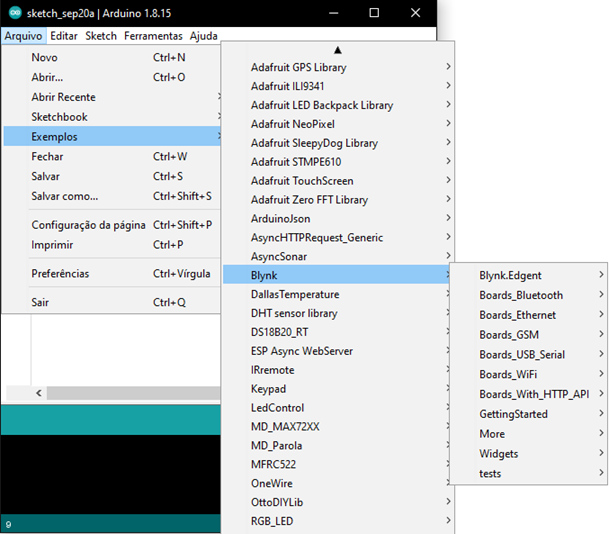Open DallasTemperature examples

click(336, 294)
